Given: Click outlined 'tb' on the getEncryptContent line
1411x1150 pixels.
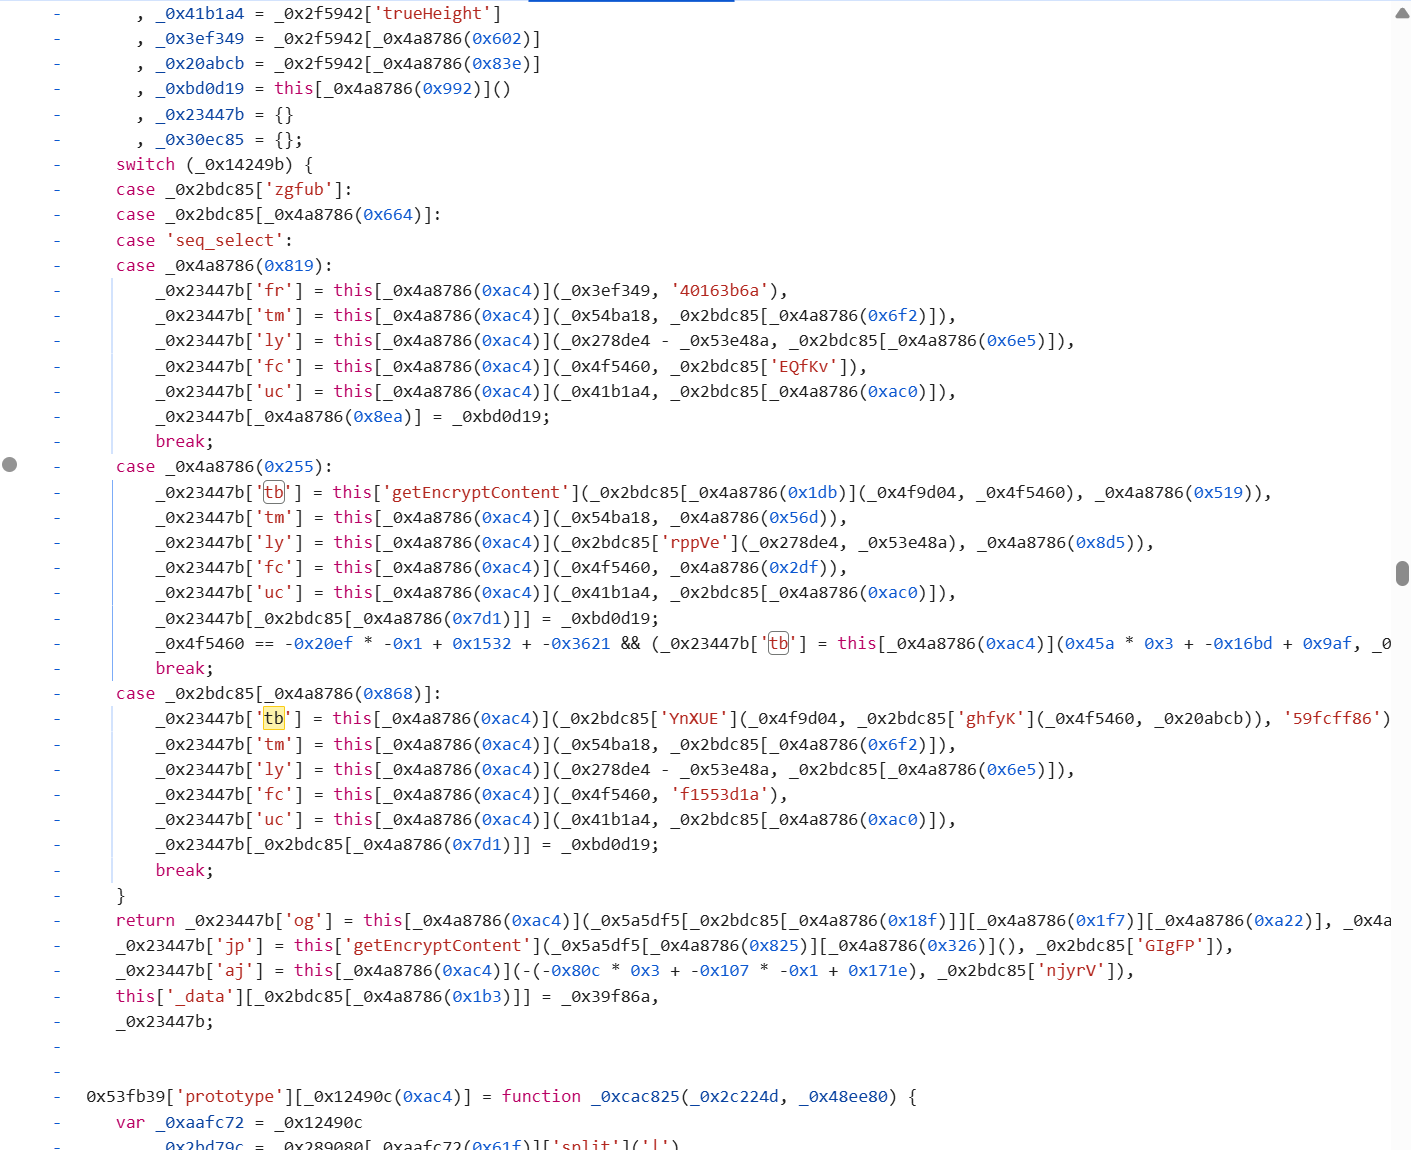Looking at the screenshot, I should (x=274, y=492).
